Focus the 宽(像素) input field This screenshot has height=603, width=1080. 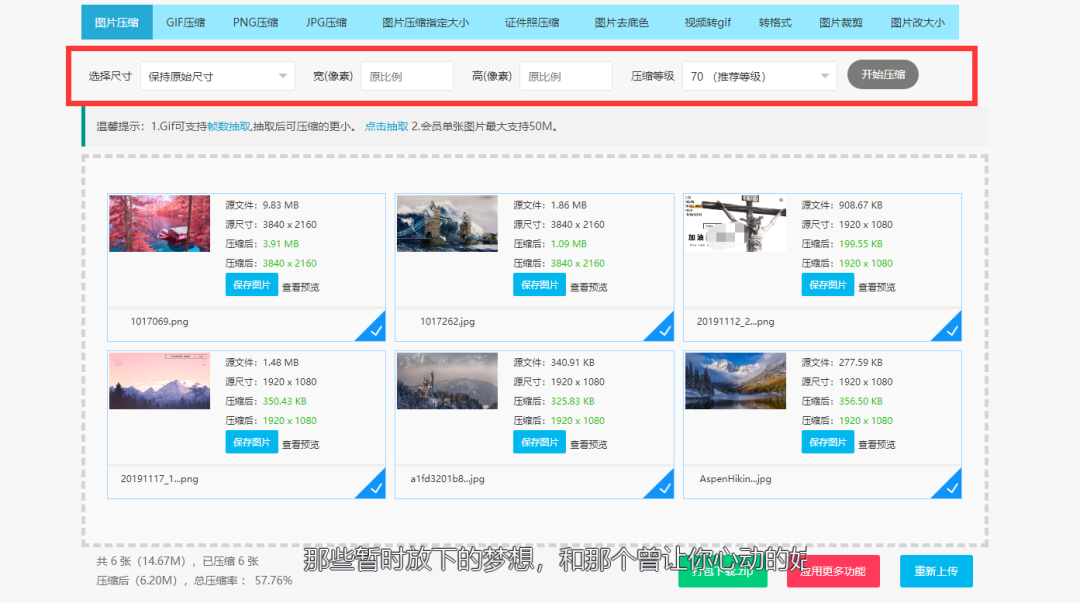(x=407, y=76)
